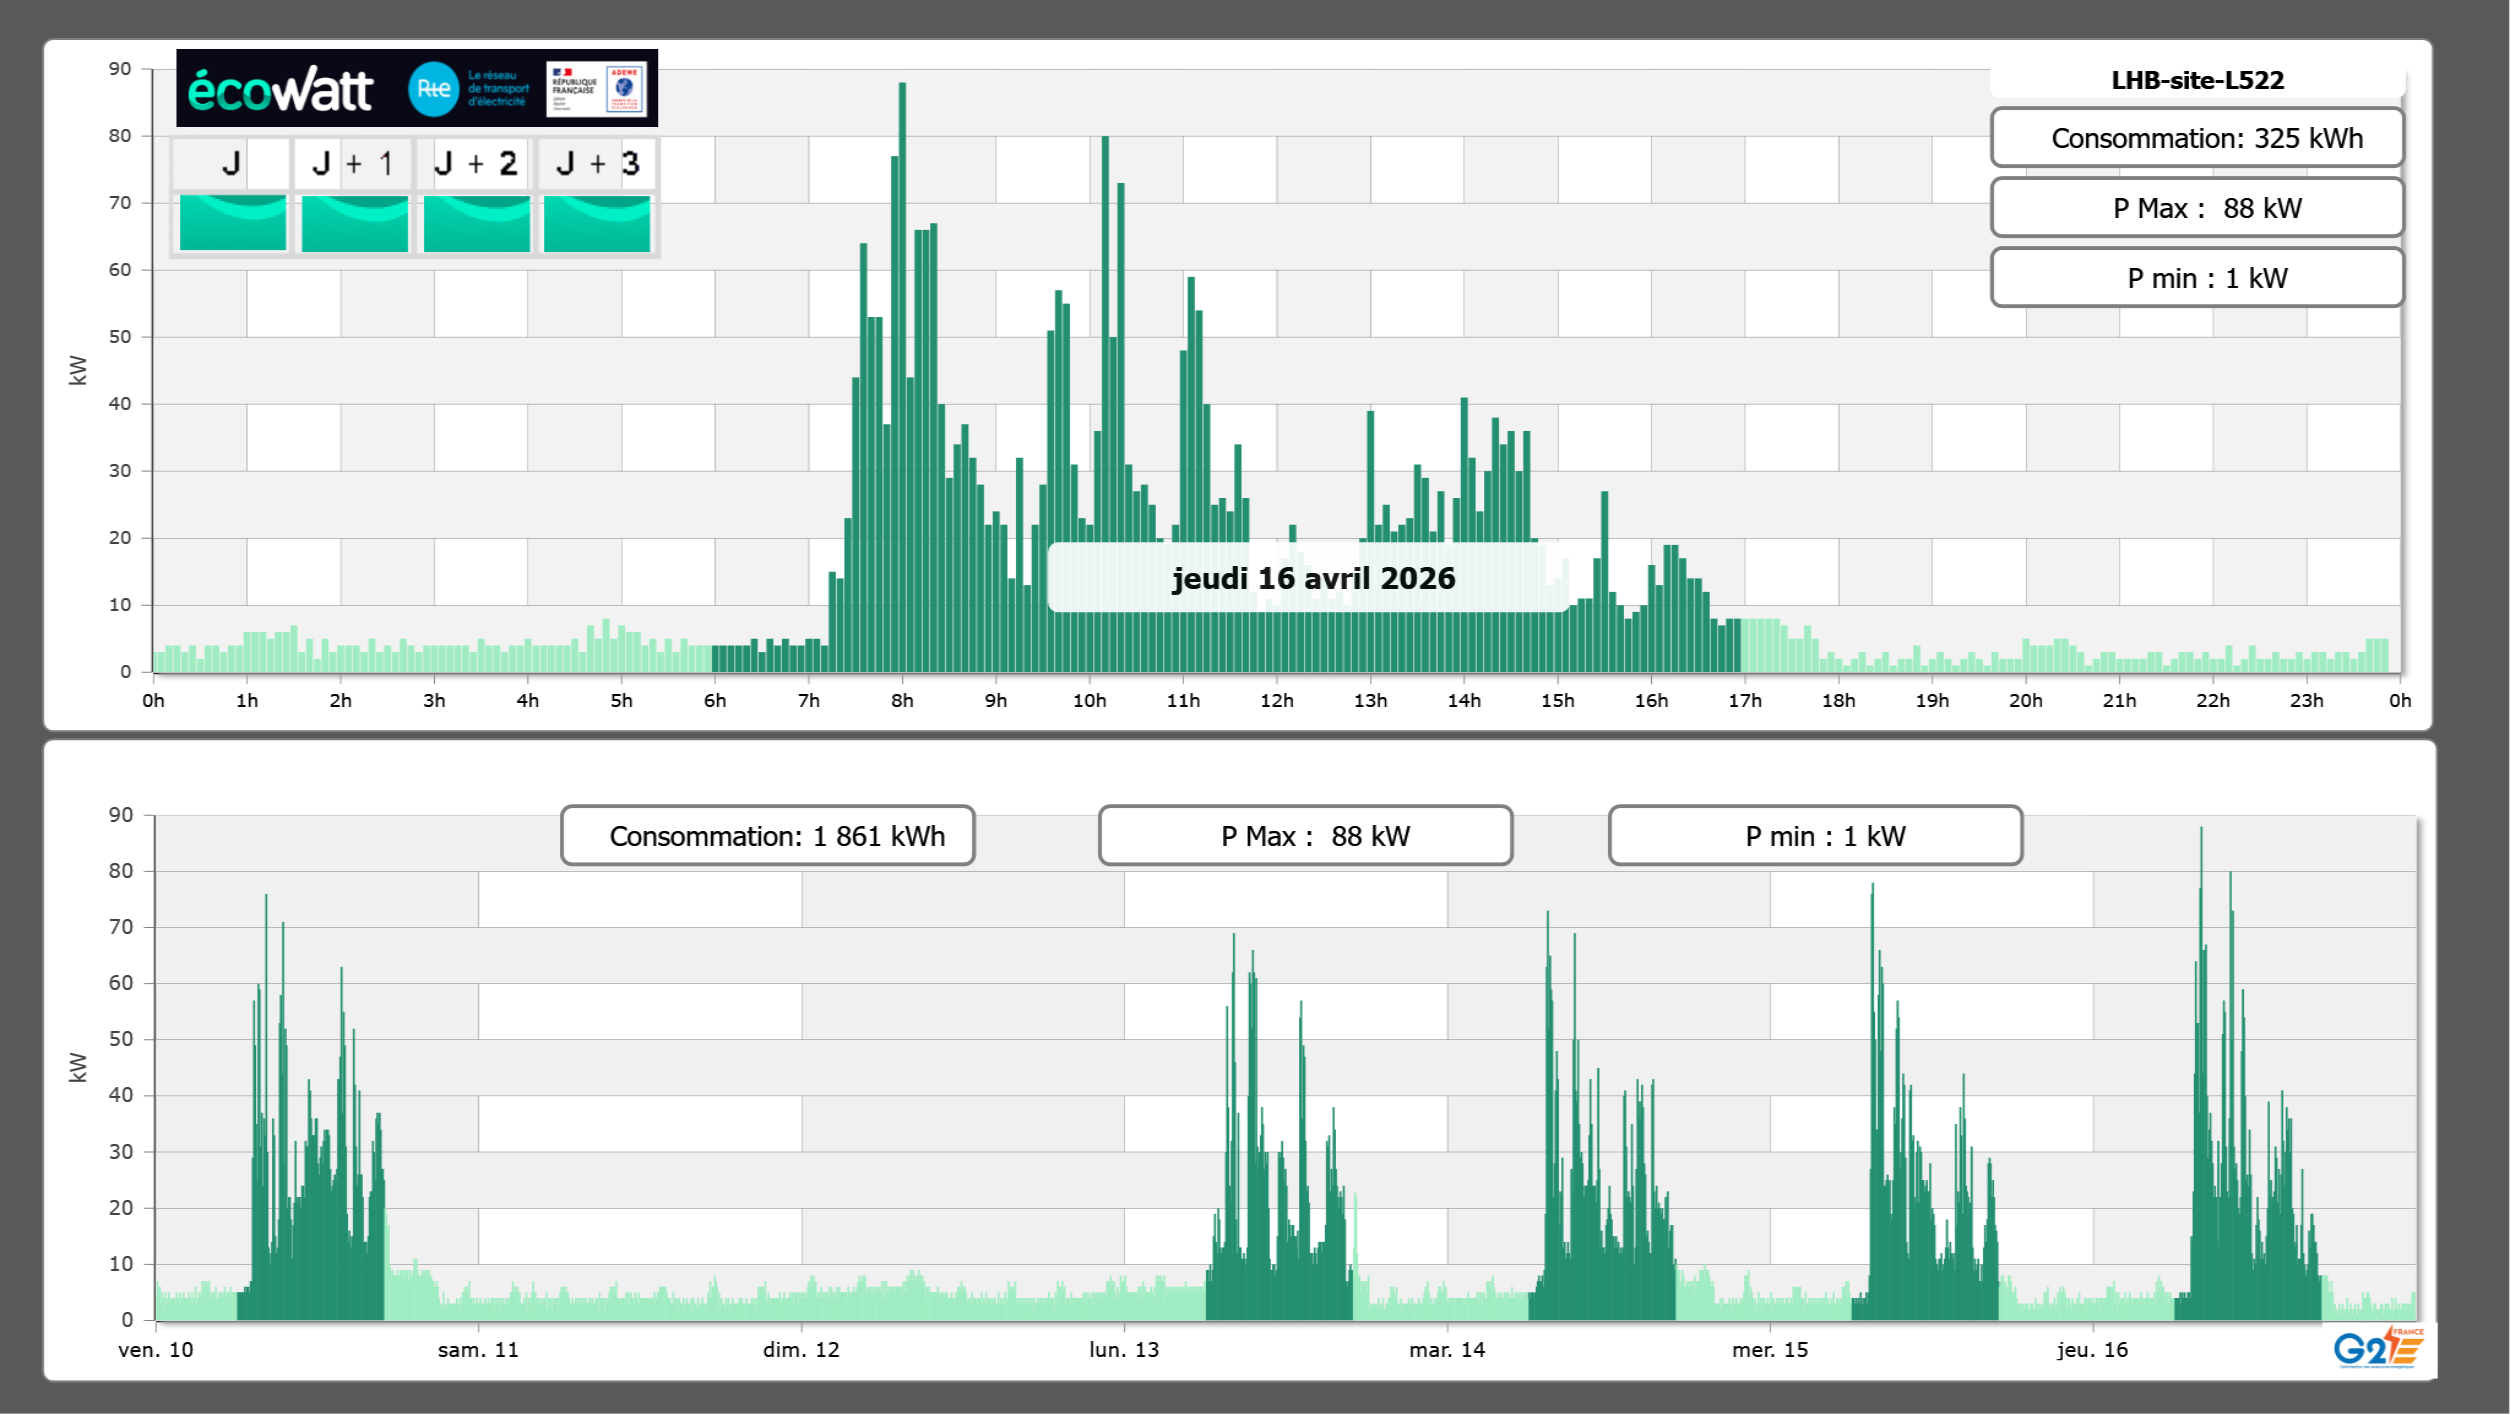Click the green signal icon under J + 1
The image size is (2511, 1415).
point(354,223)
